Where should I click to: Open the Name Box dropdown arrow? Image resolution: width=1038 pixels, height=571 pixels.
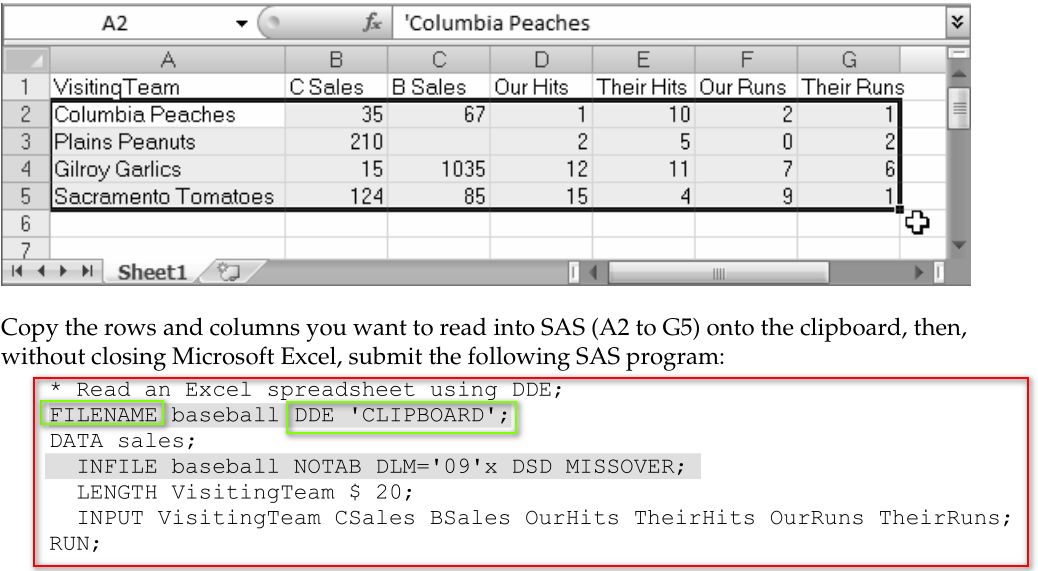pyautogui.click(x=241, y=24)
